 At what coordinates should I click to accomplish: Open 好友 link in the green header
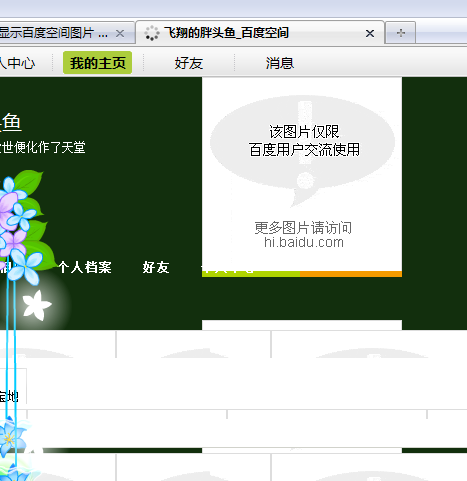point(156,267)
